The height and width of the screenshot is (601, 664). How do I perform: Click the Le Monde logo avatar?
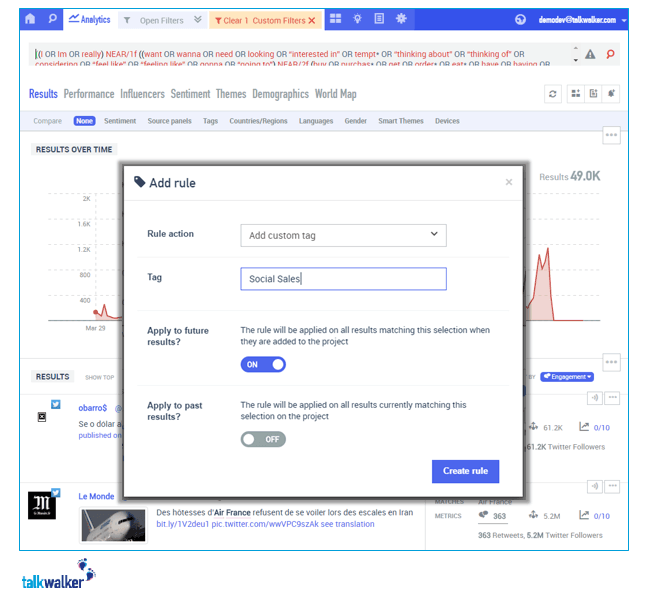(42, 505)
